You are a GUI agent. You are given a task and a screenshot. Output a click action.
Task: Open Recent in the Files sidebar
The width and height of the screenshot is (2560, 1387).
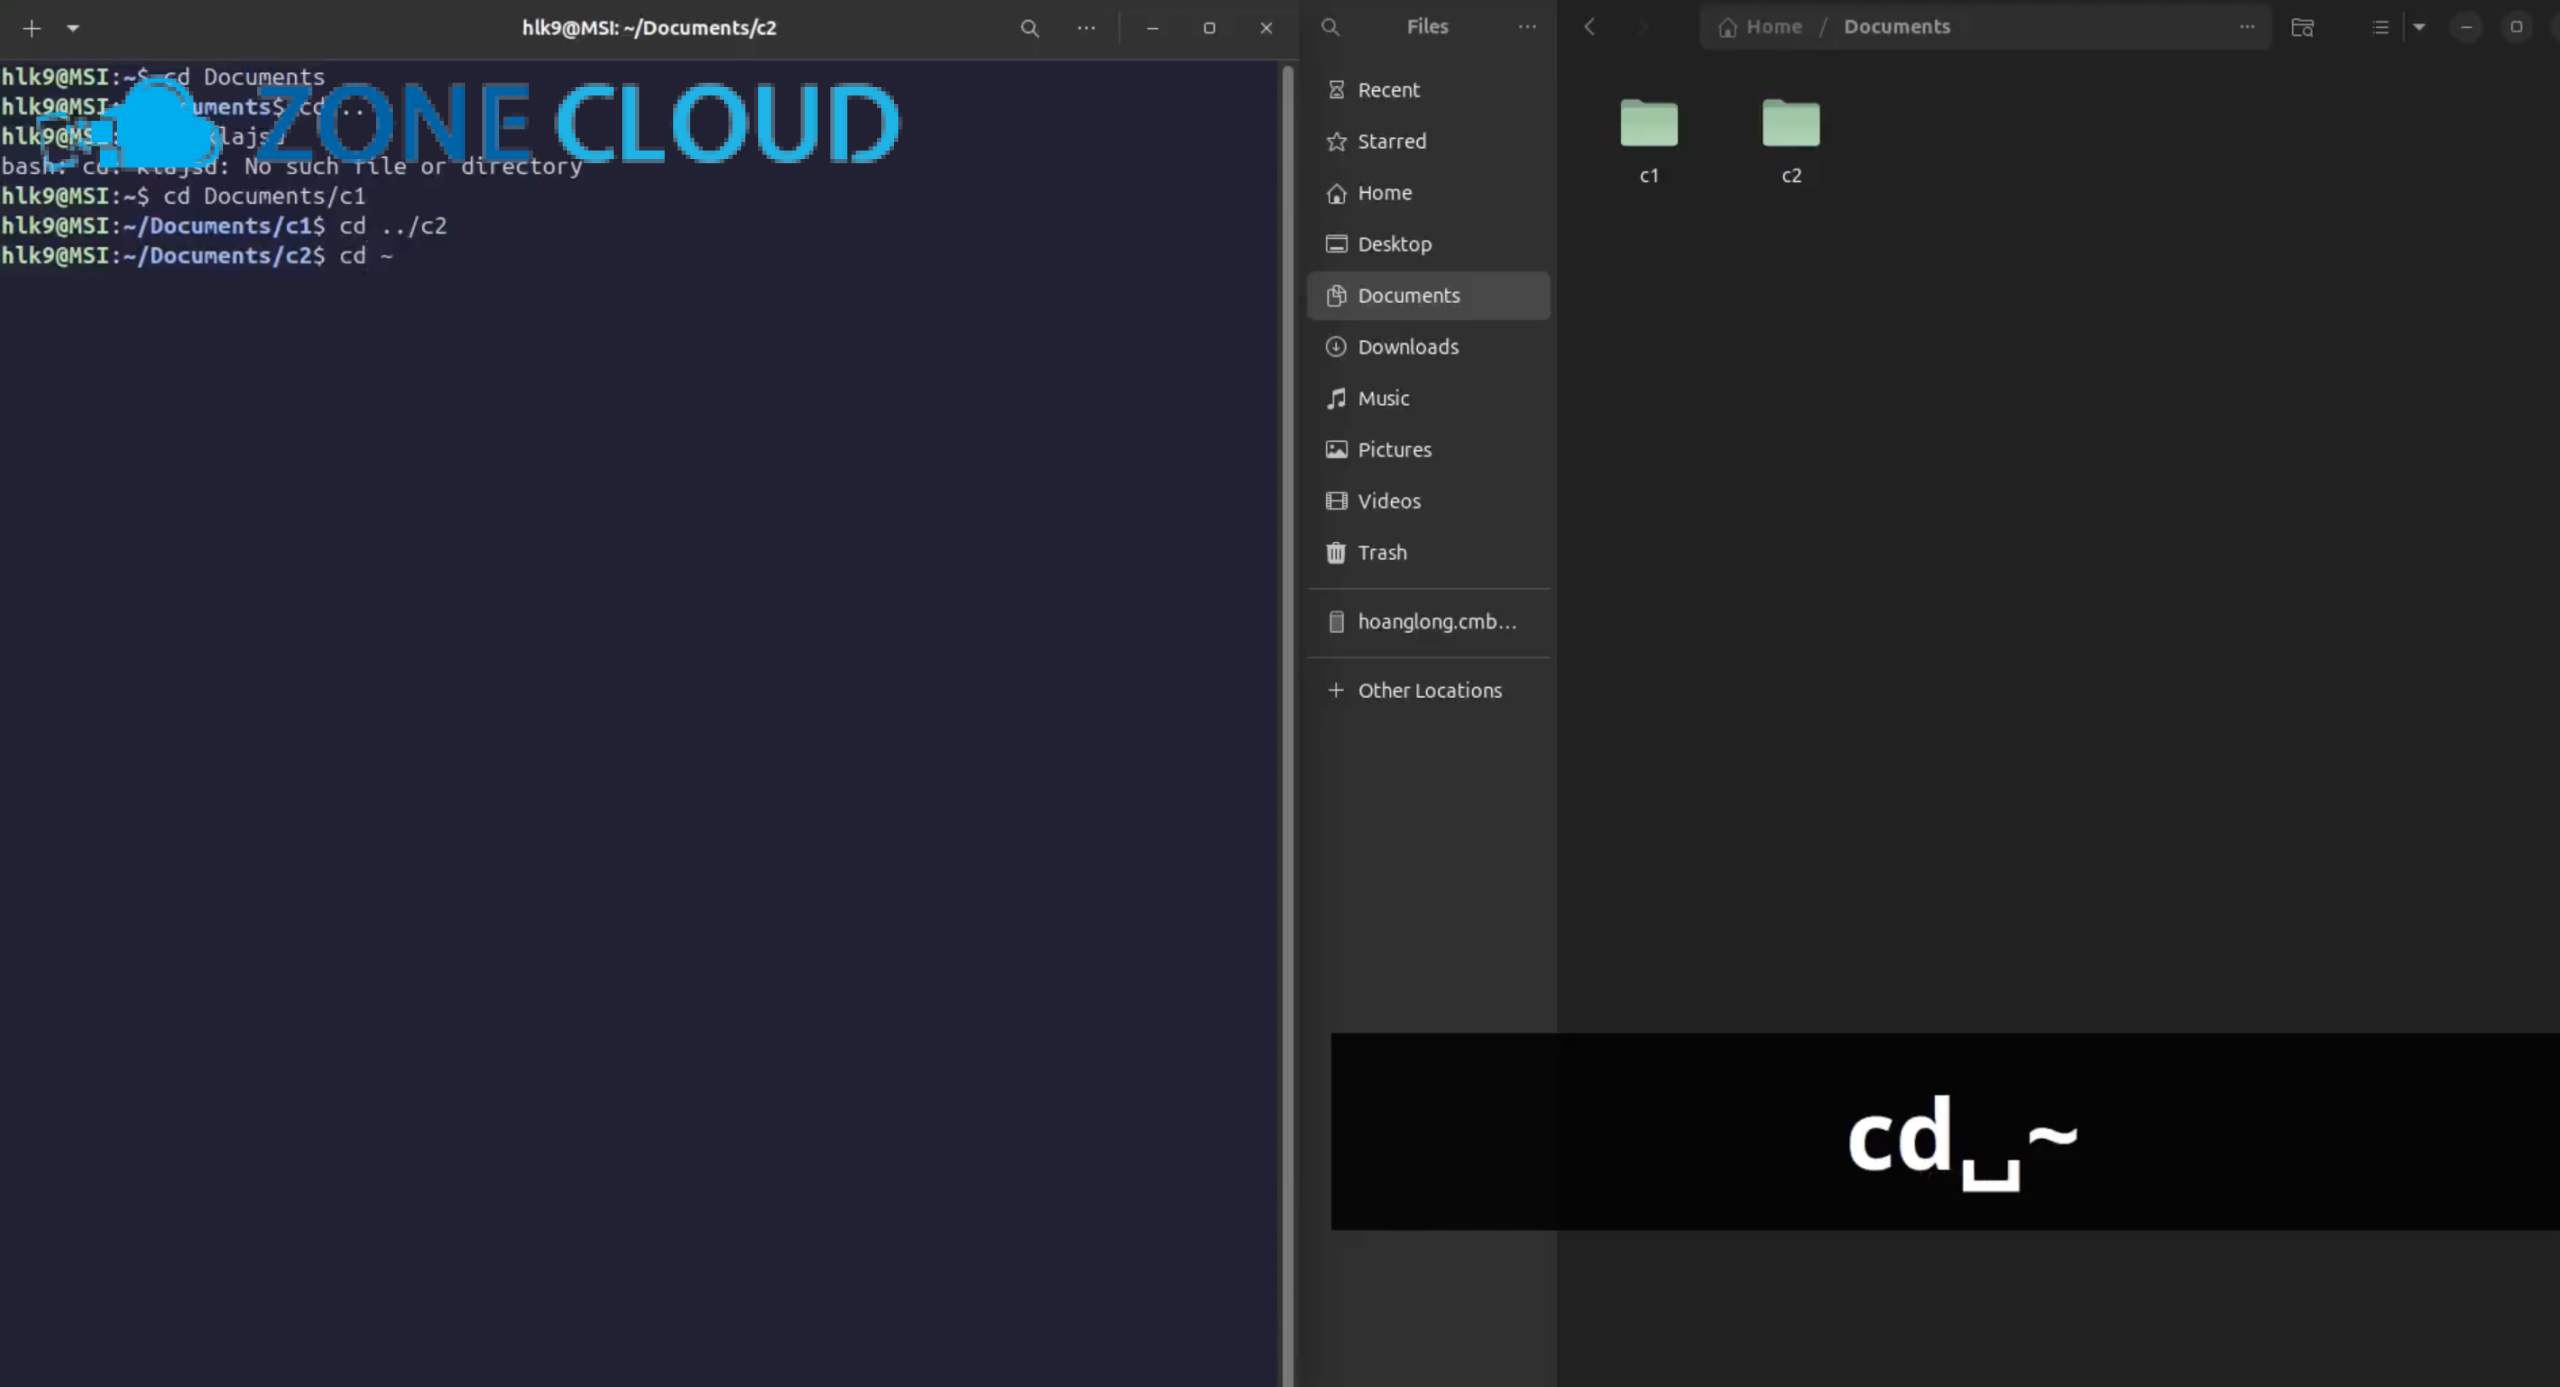click(x=1428, y=90)
